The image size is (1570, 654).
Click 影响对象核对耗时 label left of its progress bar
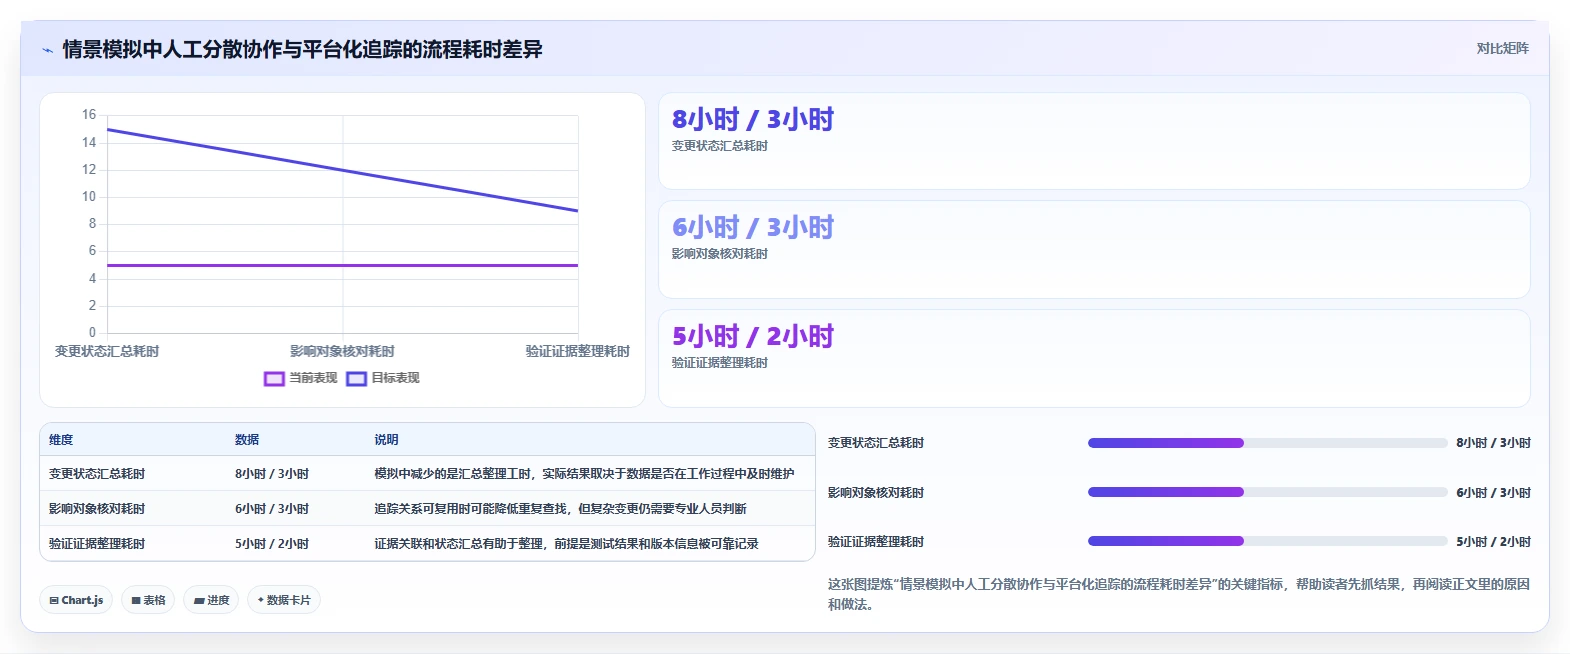(x=876, y=493)
